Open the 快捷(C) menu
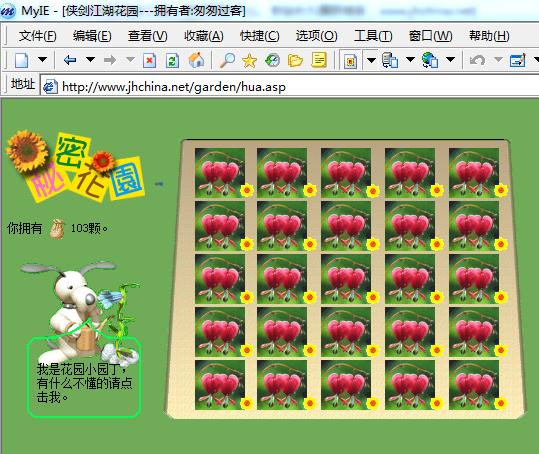This screenshot has height=454, width=539. (x=260, y=36)
